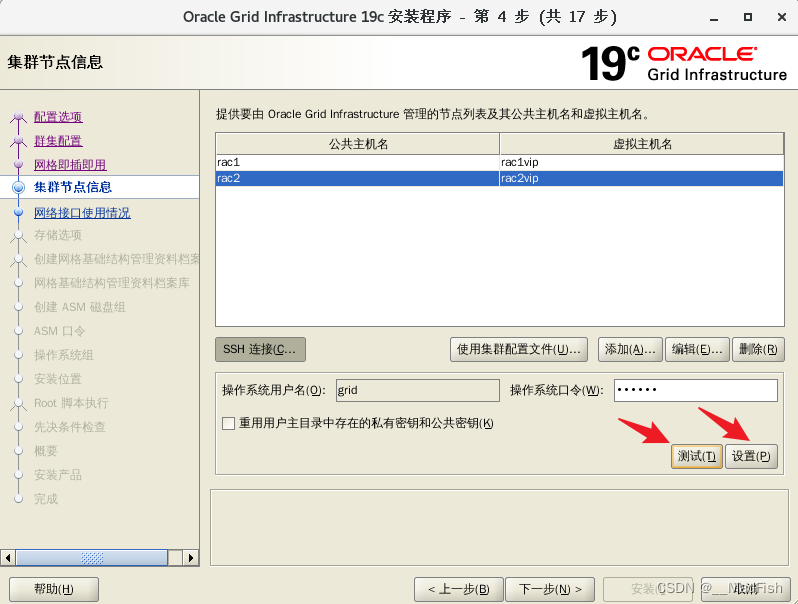The width and height of the screenshot is (798, 604).
Task: Enable reuse of existing private and public keys
Action: pos(229,423)
